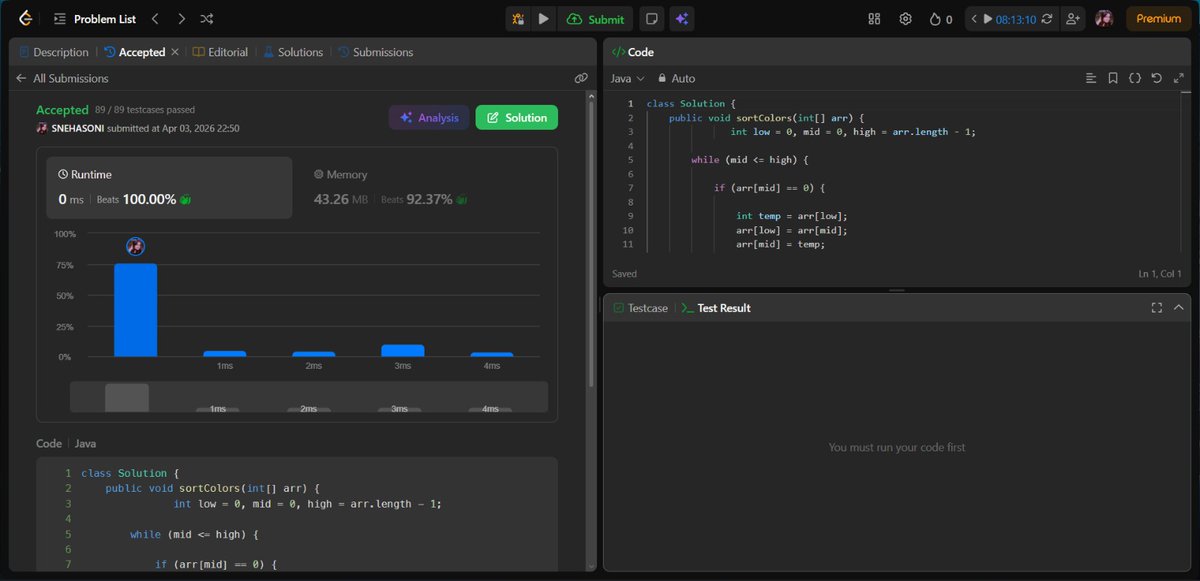Collapse the test panel with chevron up
The image size is (1200, 581).
[x=1179, y=308]
